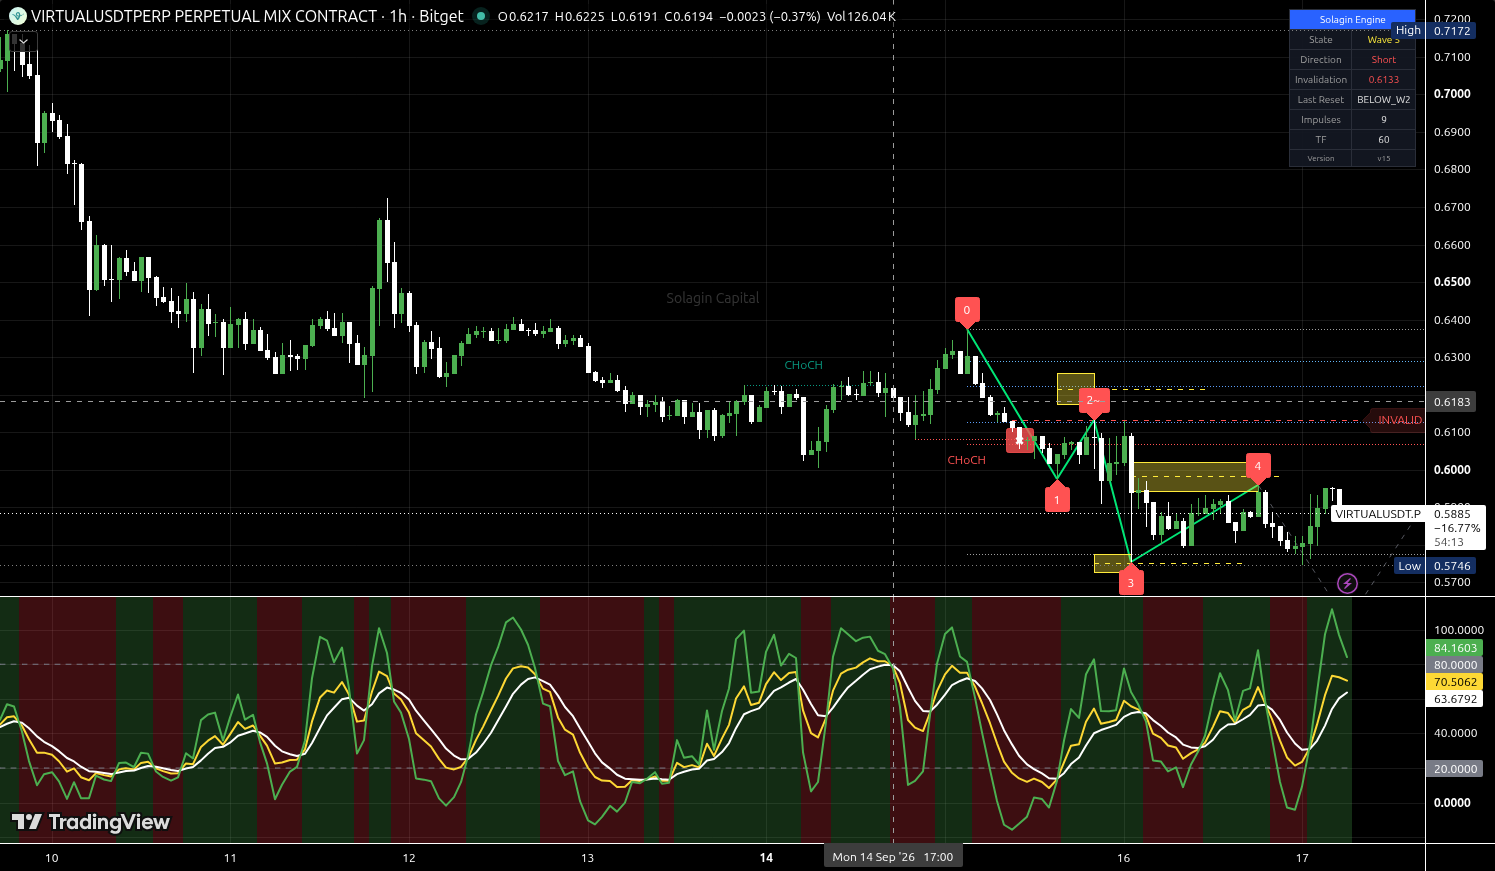The width and height of the screenshot is (1495, 871).
Task: Click the Last Reset label cell
Action: point(1321,100)
